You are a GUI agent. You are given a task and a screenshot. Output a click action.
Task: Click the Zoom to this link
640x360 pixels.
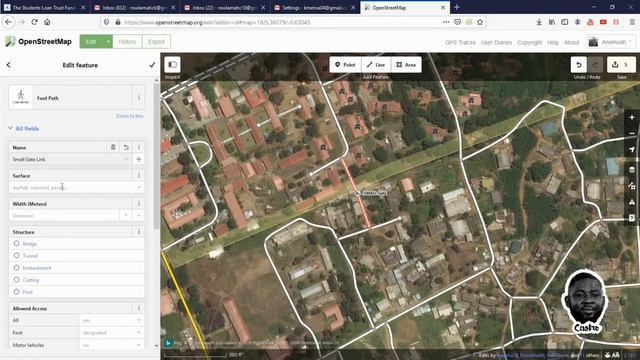(x=129, y=116)
